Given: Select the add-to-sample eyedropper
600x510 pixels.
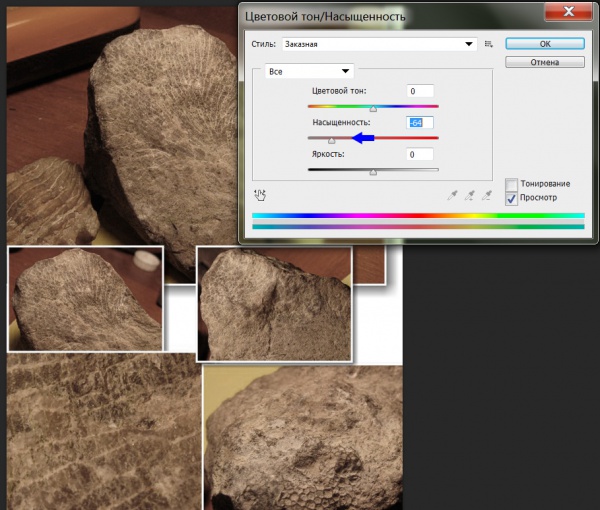Looking at the screenshot, I should 469,195.
